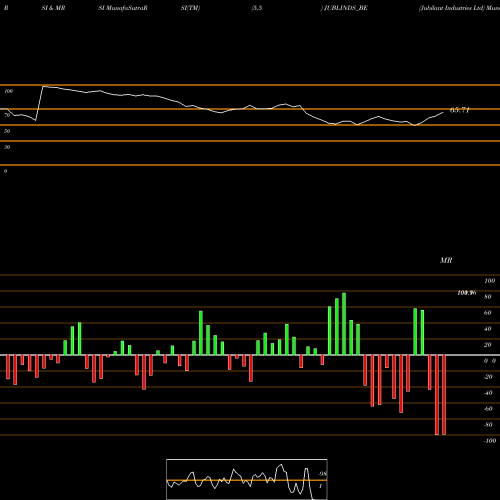Click the '-98' value in mini chart
This screenshot has height=500, width=500.
point(322,474)
